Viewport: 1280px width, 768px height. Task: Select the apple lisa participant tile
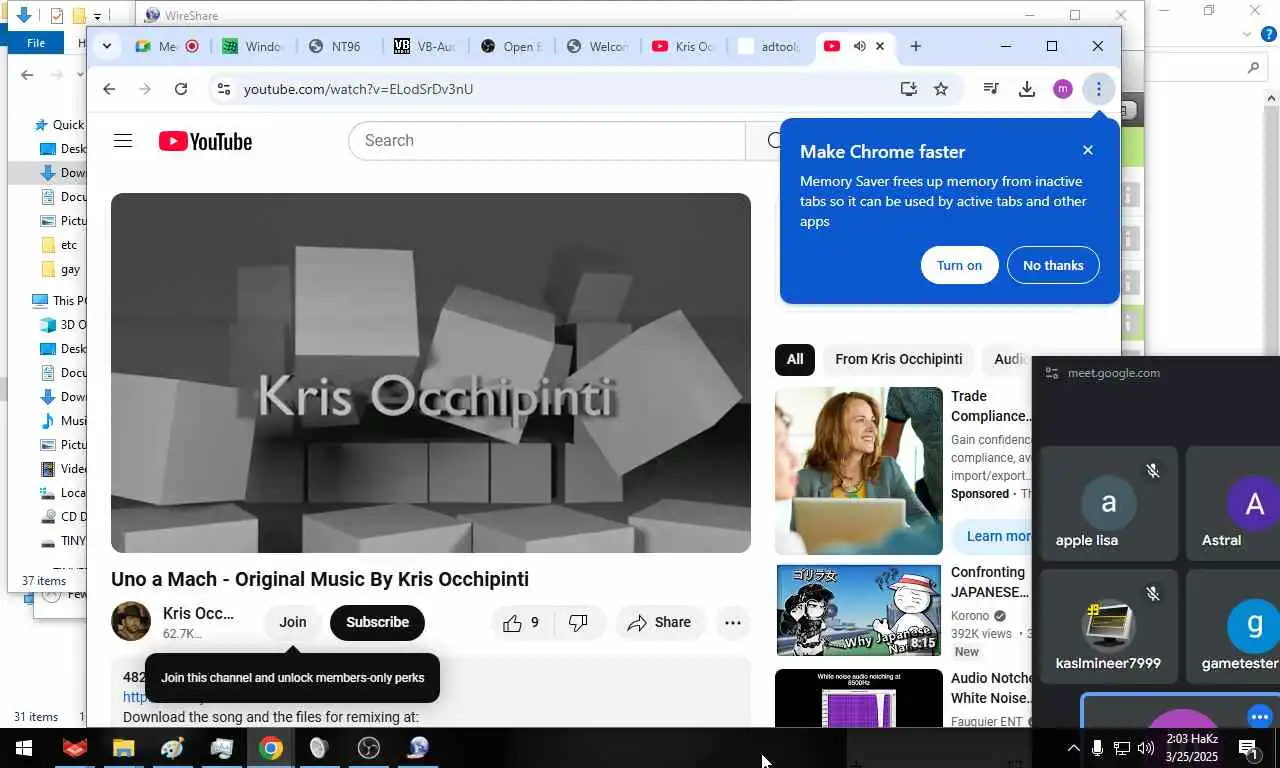pyautogui.click(x=1109, y=503)
